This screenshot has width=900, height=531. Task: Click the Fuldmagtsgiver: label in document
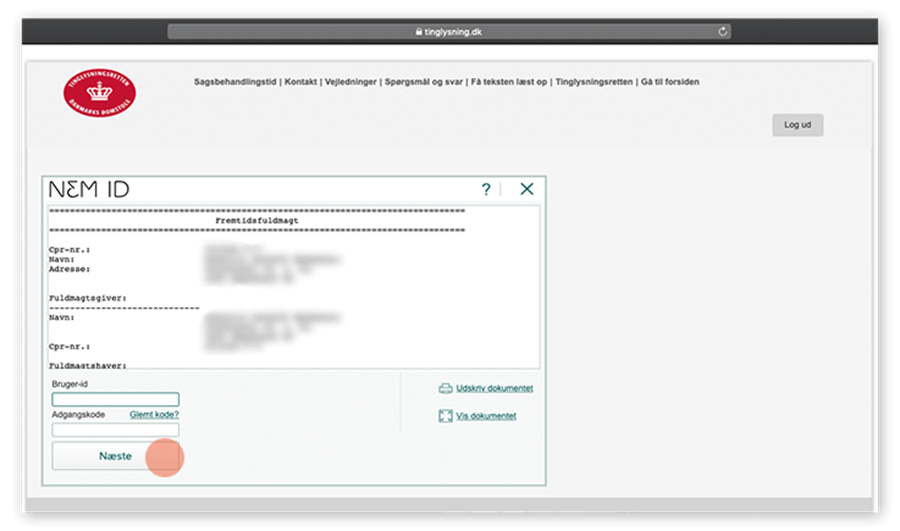tap(88, 299)
